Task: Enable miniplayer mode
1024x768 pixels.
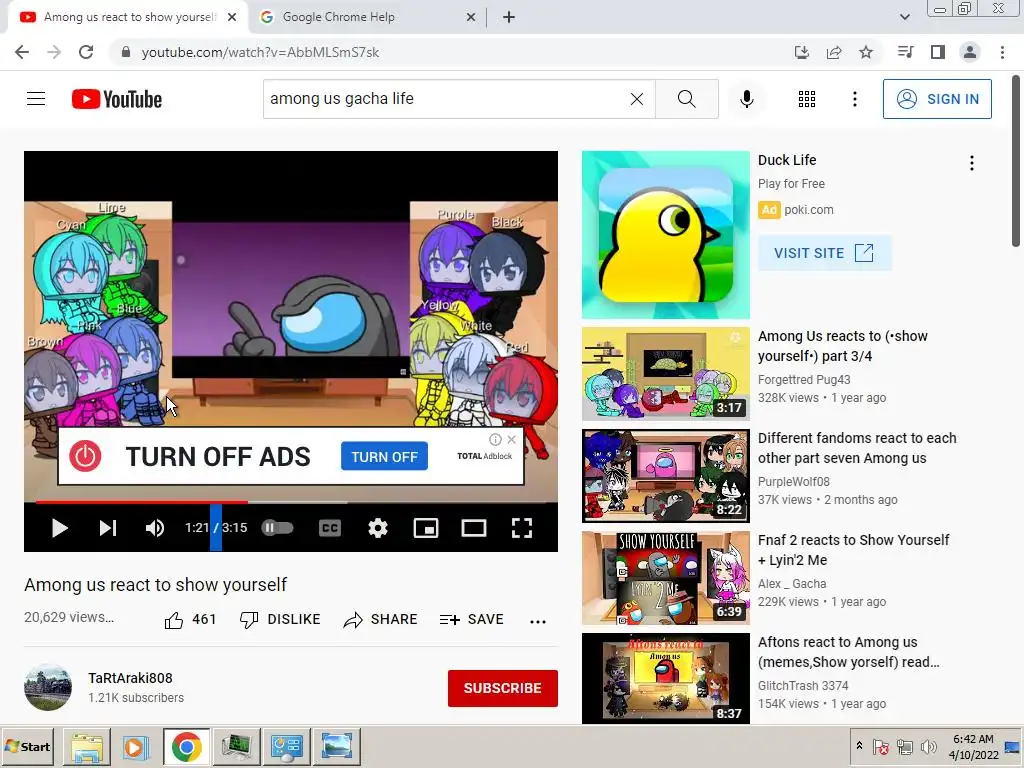Action: 426,528
